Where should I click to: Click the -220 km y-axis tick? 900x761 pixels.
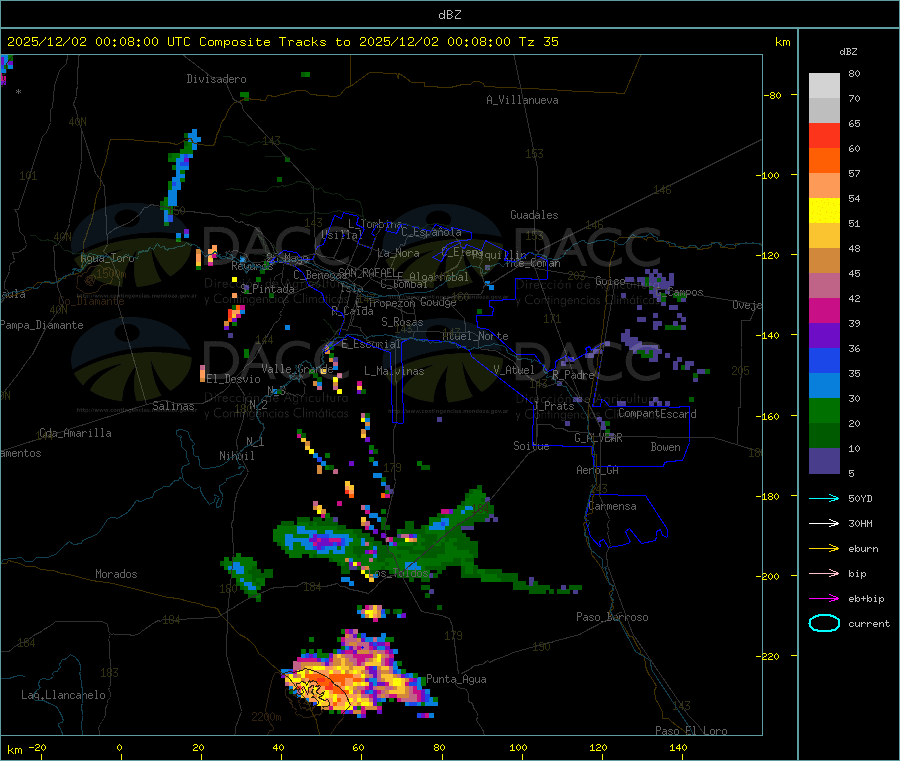pyautogui.click(x=770, y=657)
